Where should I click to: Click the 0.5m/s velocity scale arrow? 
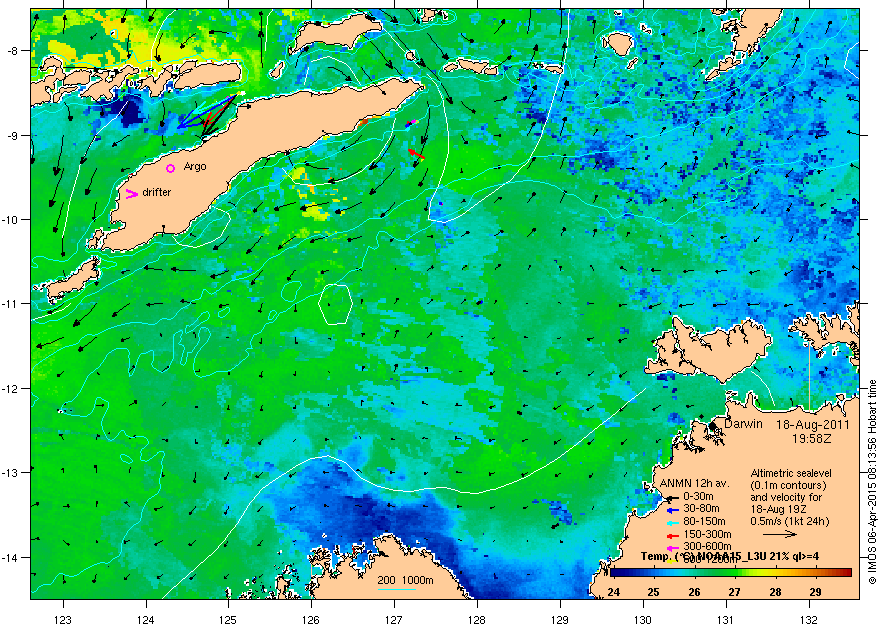click(780, 534)
